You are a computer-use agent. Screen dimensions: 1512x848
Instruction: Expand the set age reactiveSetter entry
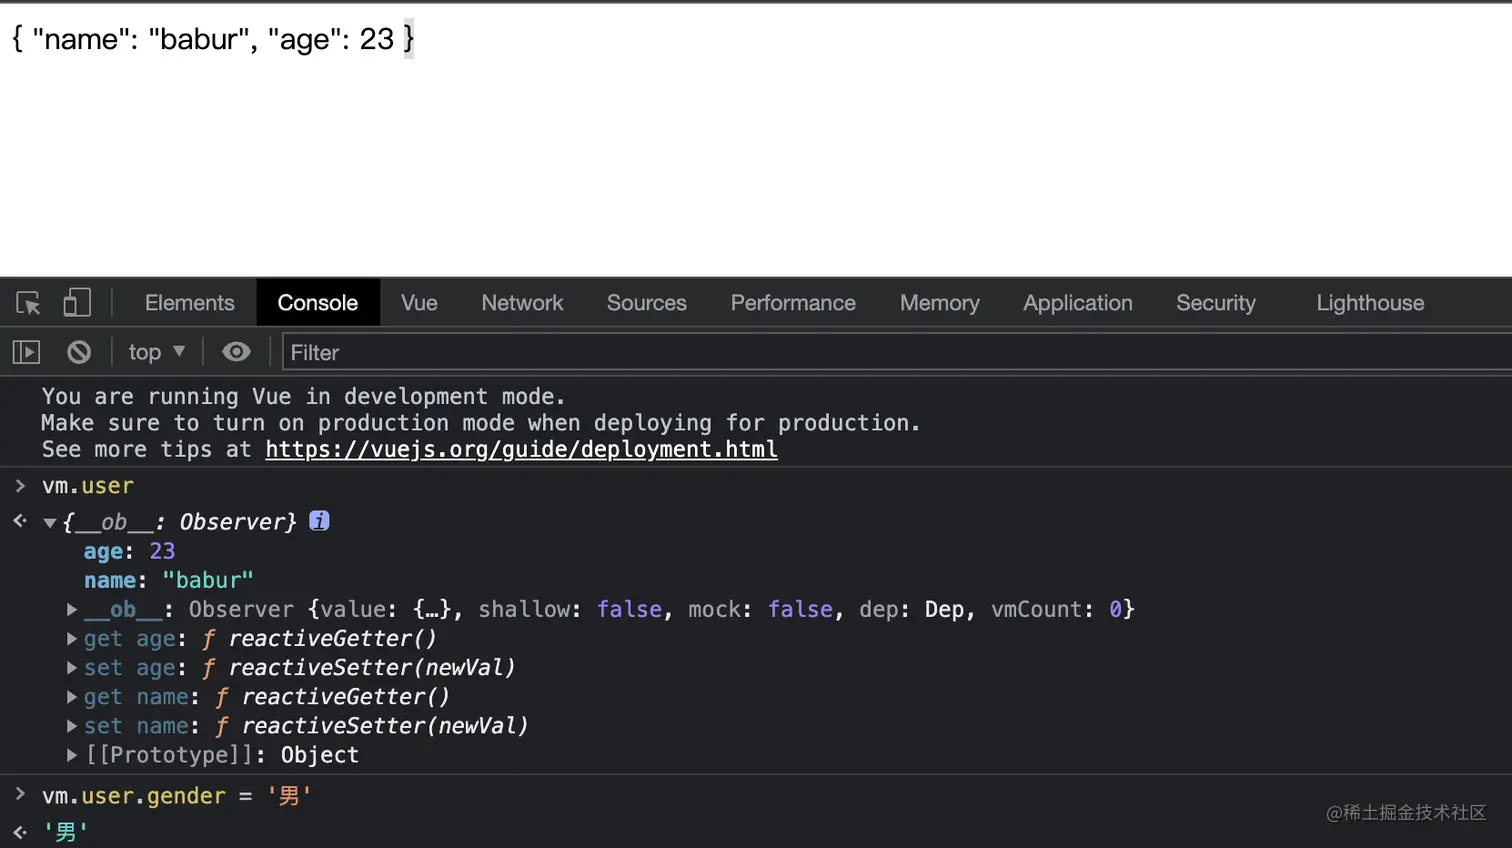tap(72, 667)
